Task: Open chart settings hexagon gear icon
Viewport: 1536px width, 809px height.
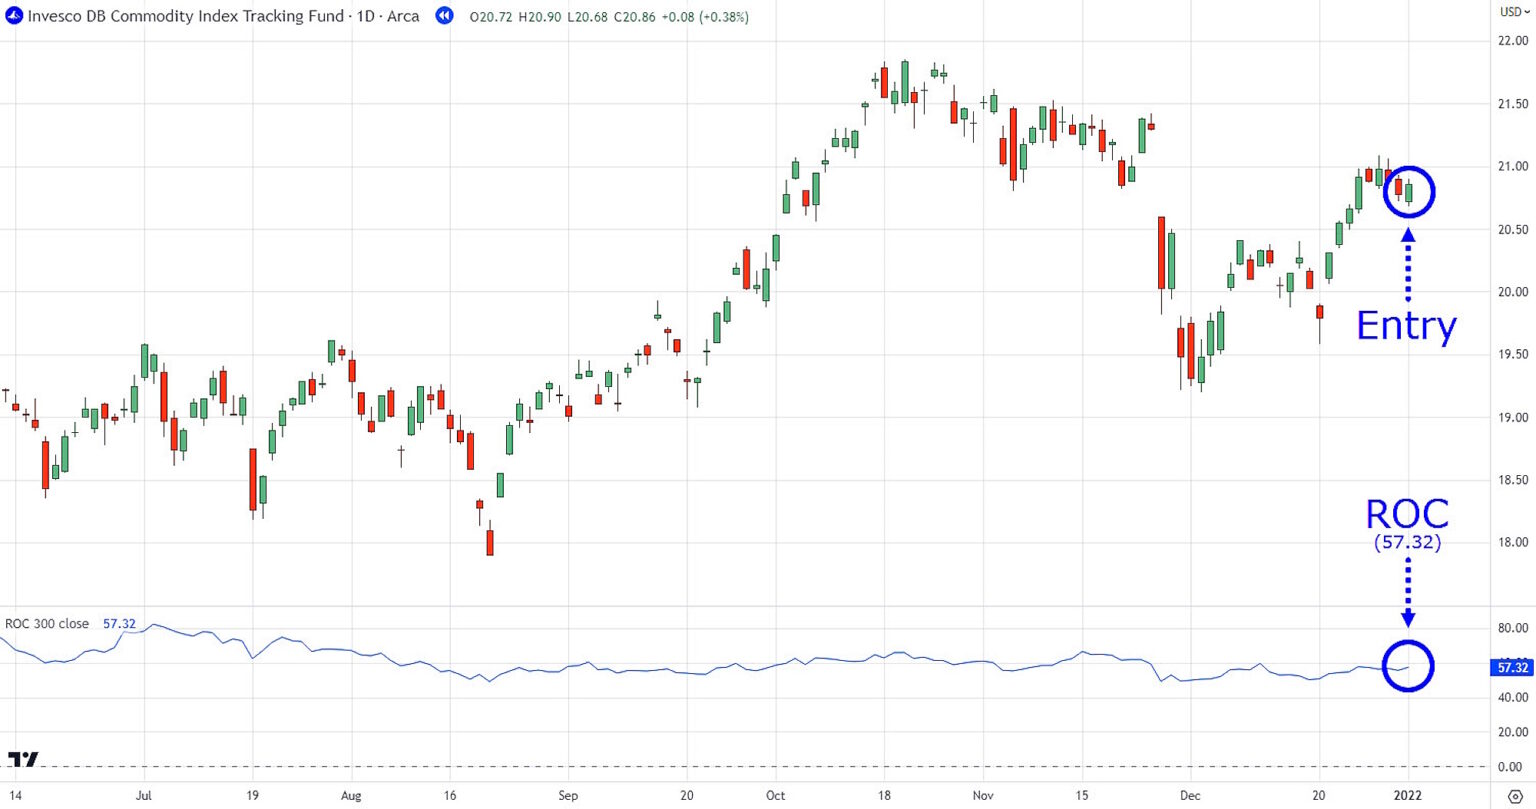Action: pyautogui.click(x=1514, y=796)
